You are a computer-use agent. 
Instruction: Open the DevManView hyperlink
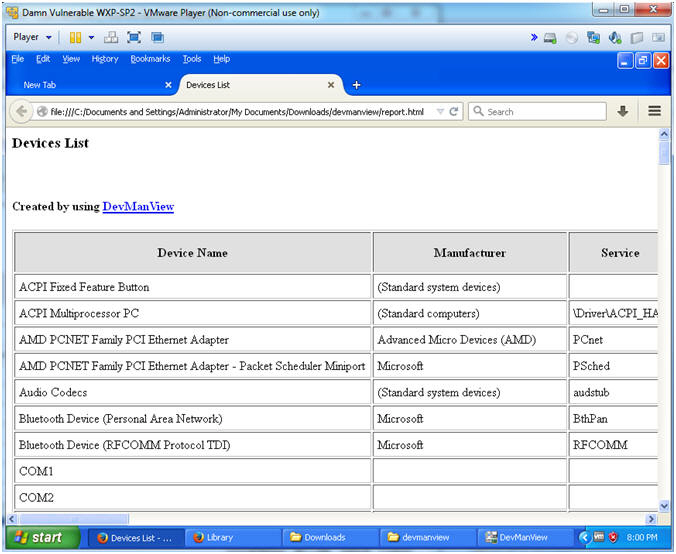coord(138,207)
